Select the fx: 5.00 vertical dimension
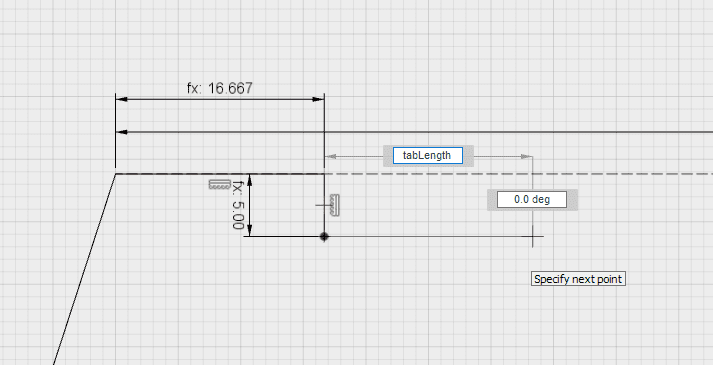The image size is (713, 365). point(238,205)
